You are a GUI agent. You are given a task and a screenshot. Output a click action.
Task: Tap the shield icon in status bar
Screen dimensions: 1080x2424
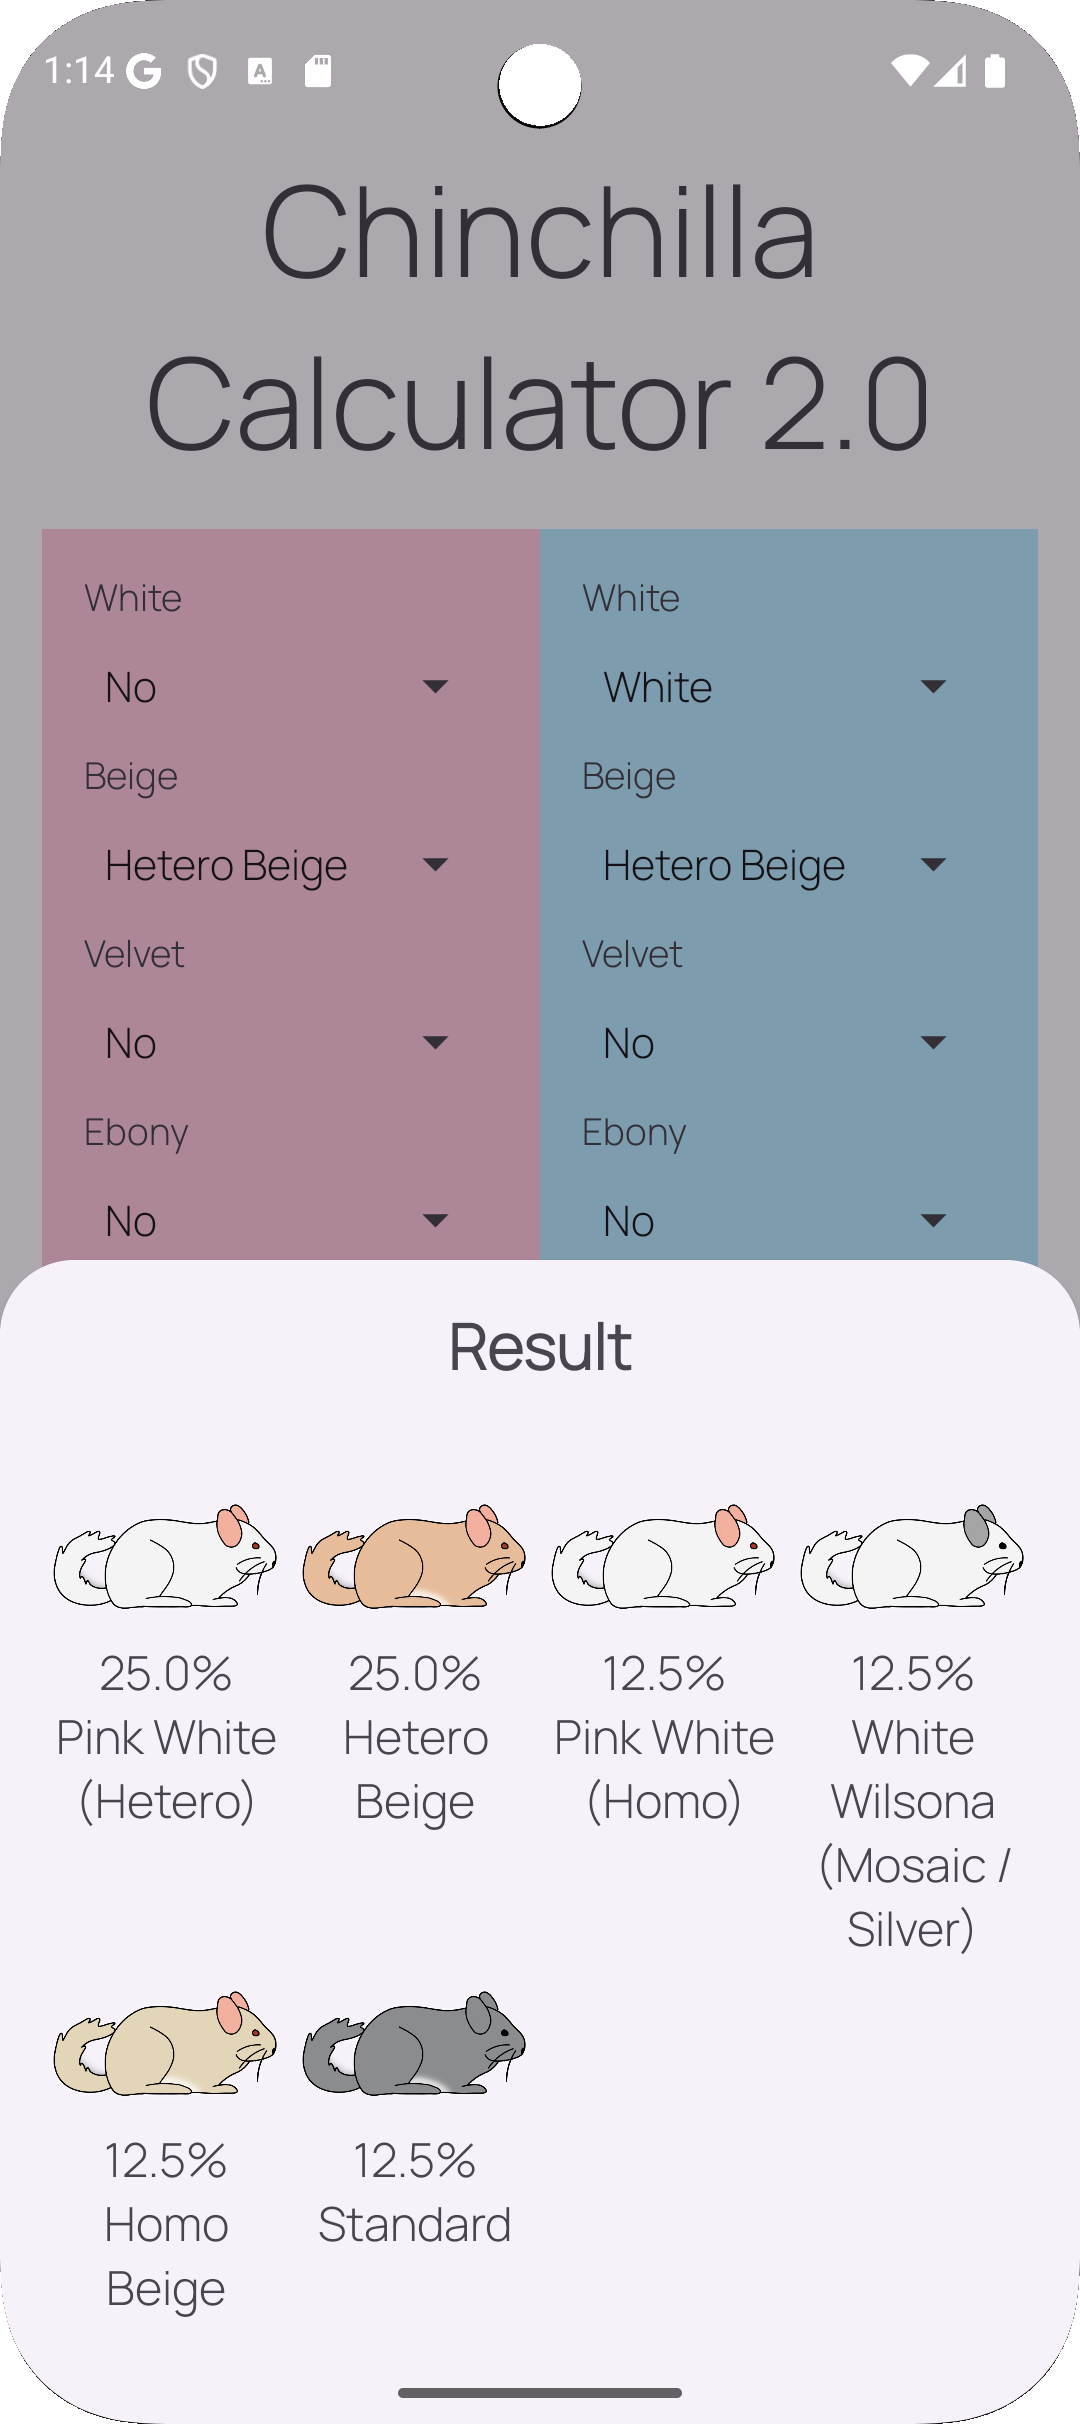point(203,71)
